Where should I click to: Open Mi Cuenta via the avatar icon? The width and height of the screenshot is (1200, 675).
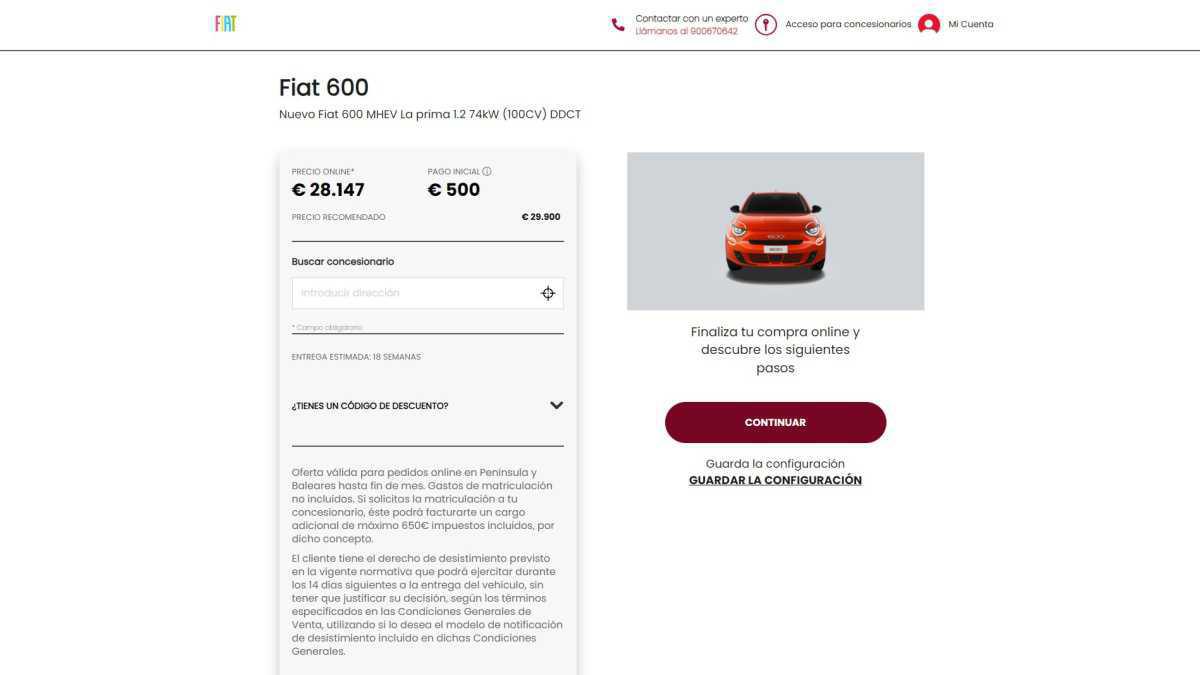(929, 24)
